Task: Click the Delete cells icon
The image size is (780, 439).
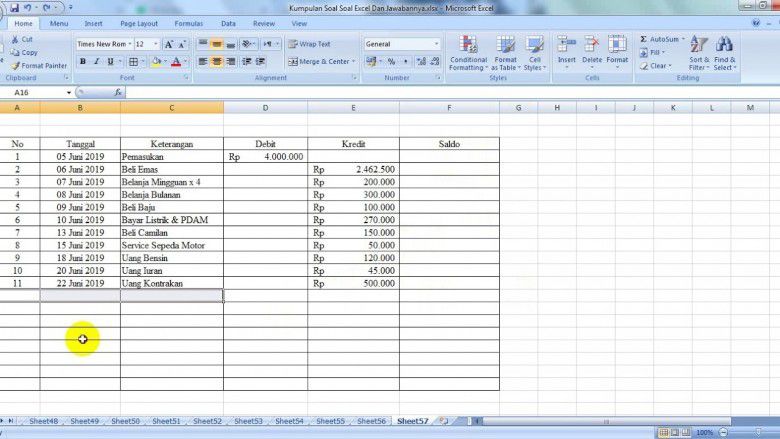Action: click(592, 46)
